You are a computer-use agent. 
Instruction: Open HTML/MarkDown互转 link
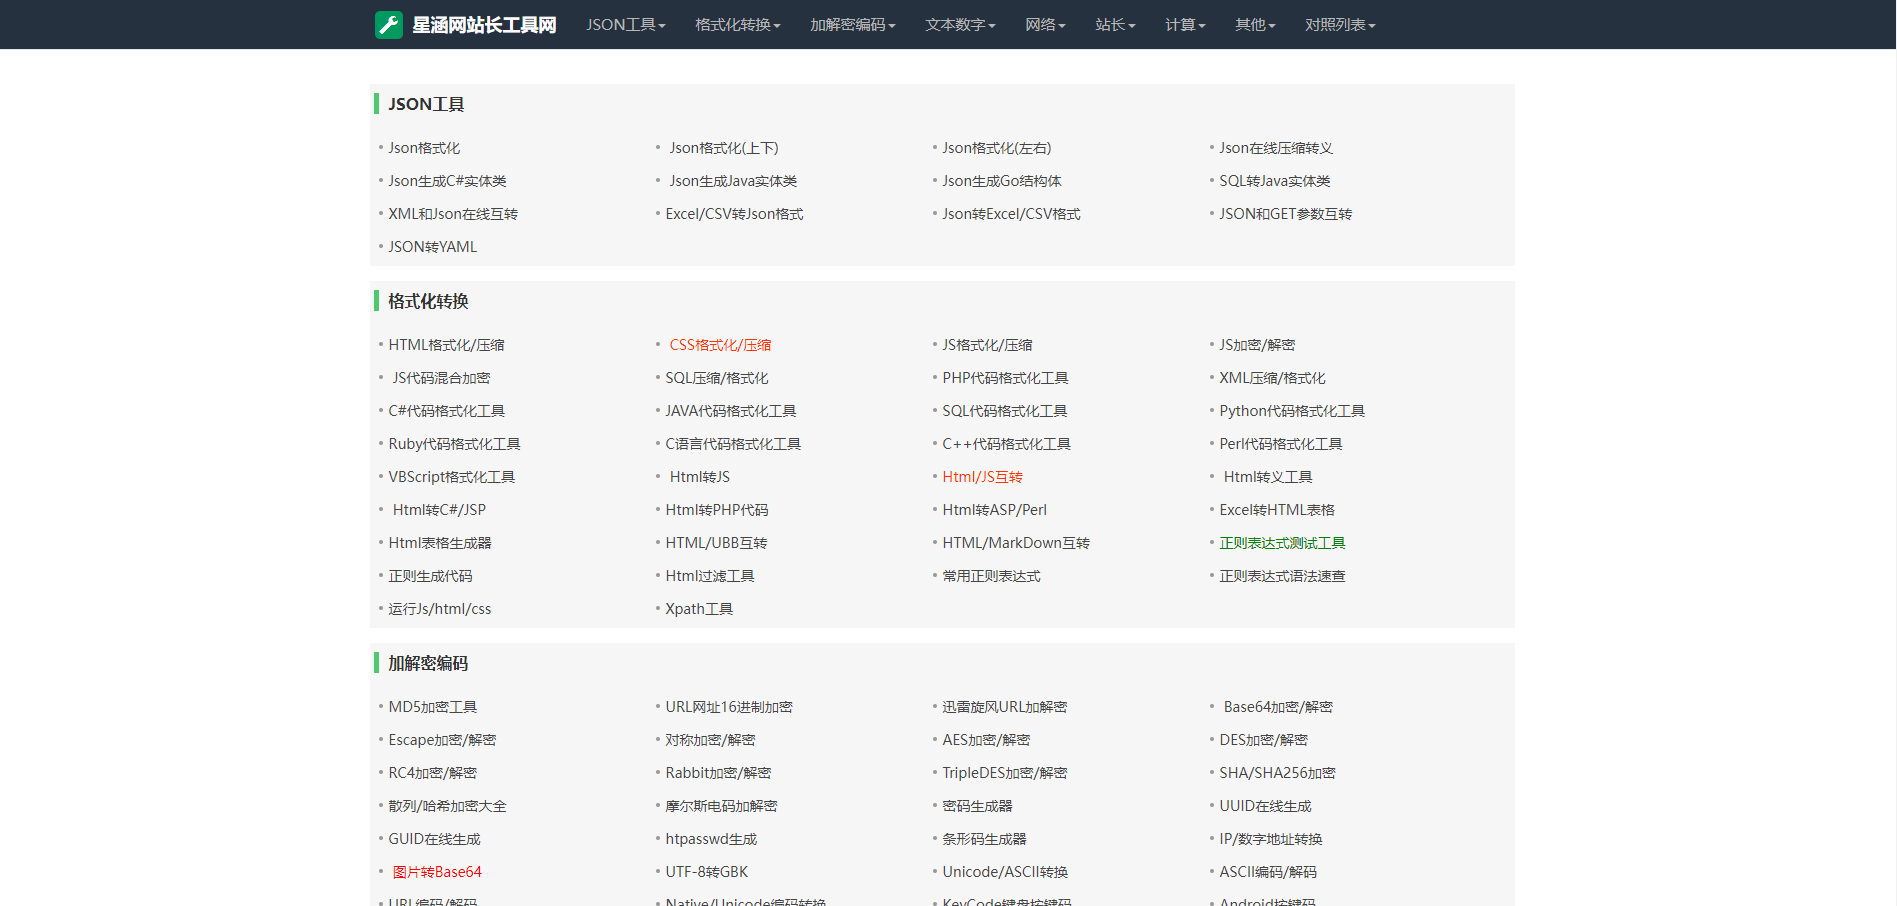click(x=1016, y=543)
